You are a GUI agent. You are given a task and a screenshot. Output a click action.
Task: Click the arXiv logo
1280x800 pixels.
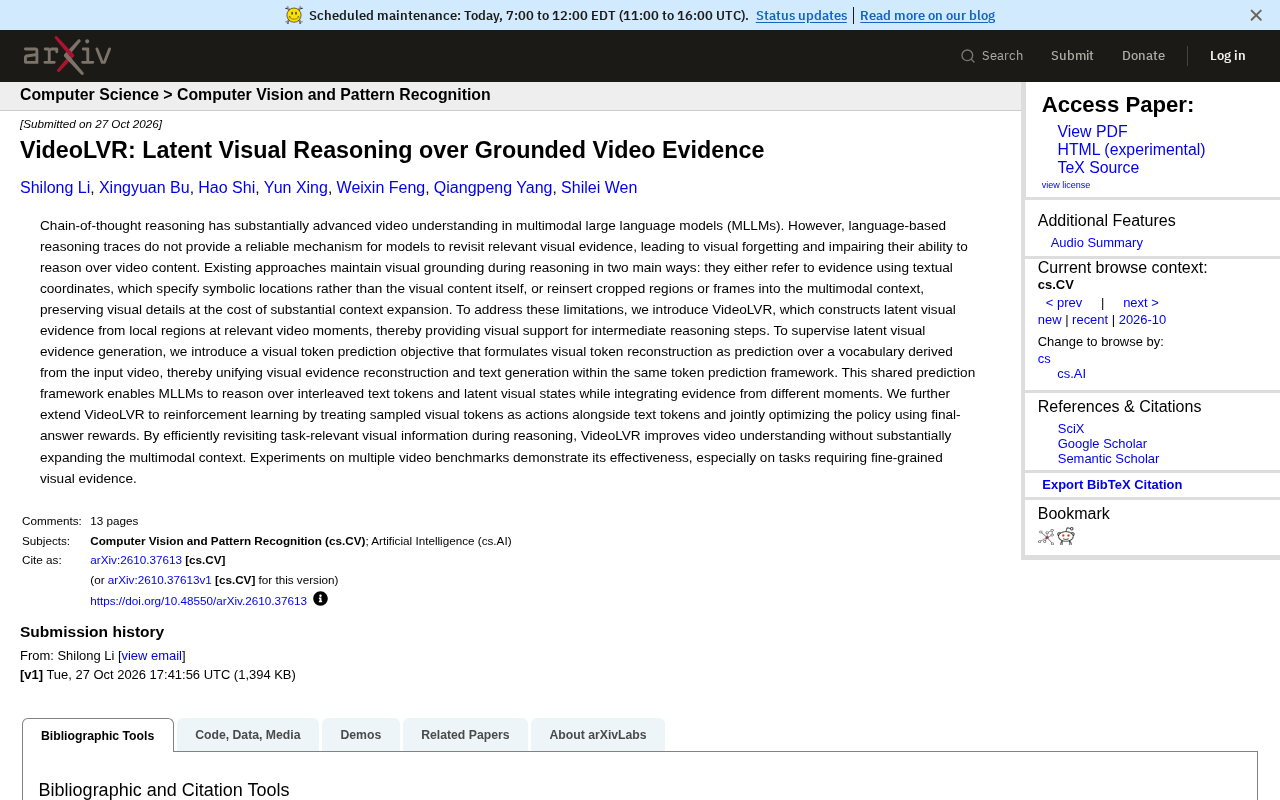pyautogui.click(x=67, y=56)
